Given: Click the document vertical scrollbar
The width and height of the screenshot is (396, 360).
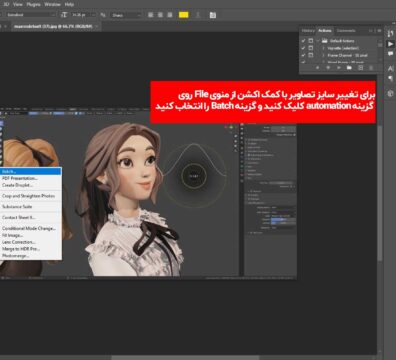Looking at the screenshot, I should (380, 193).
